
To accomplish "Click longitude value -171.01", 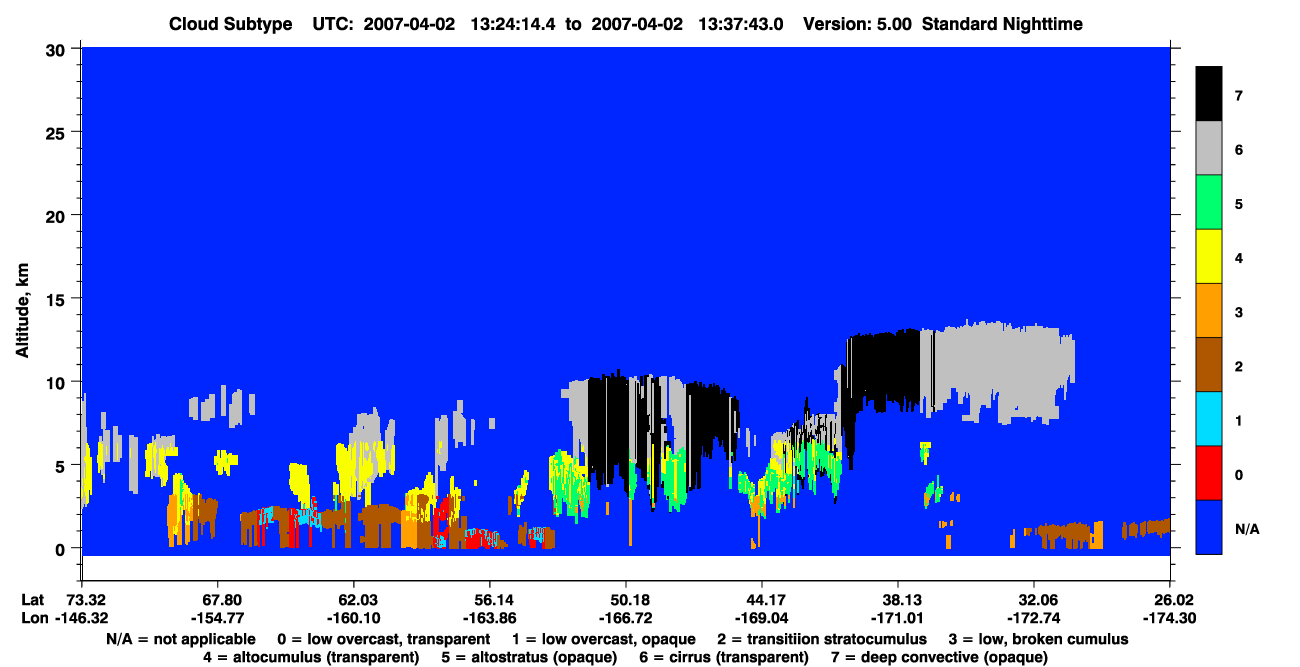I will tap(898, 618).
